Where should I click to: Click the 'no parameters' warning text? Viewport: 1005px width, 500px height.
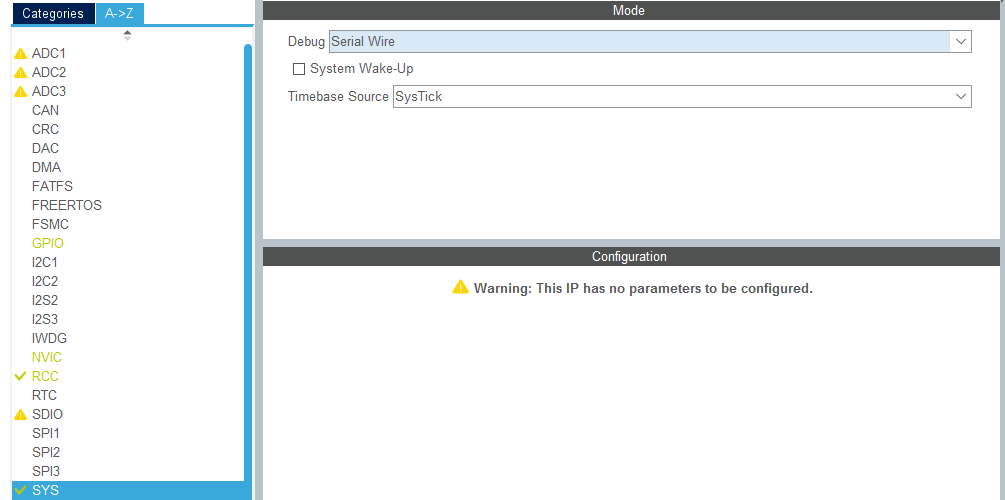[x=643, y=288]
